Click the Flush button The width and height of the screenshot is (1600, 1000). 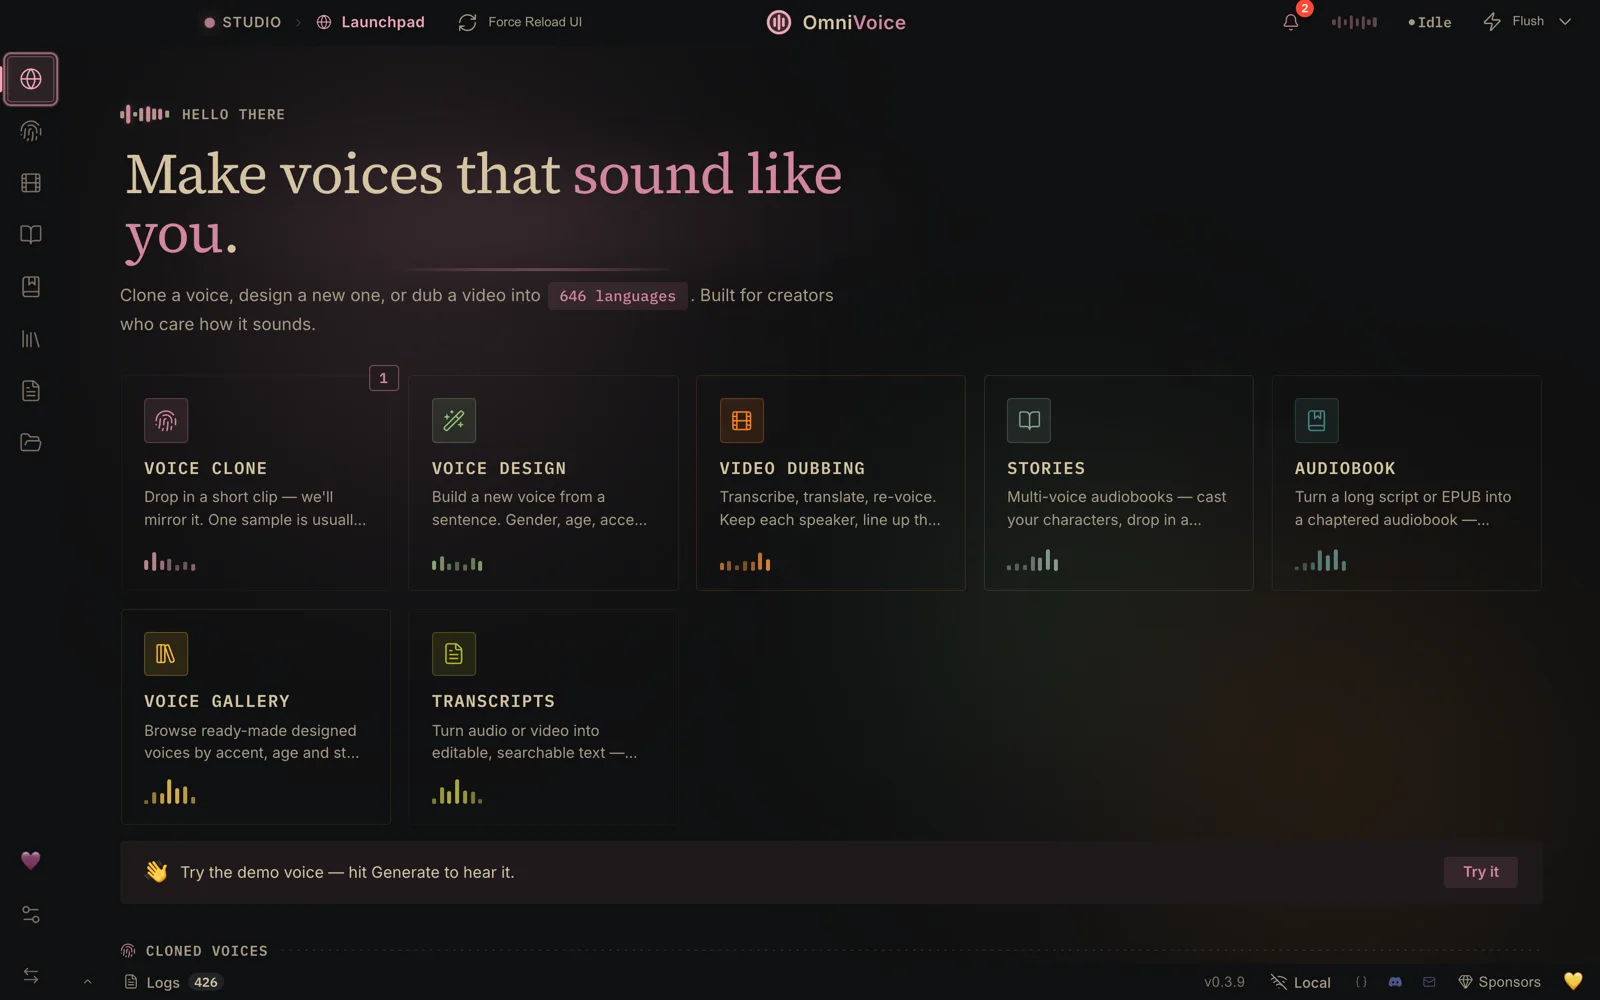(1513, 21)
